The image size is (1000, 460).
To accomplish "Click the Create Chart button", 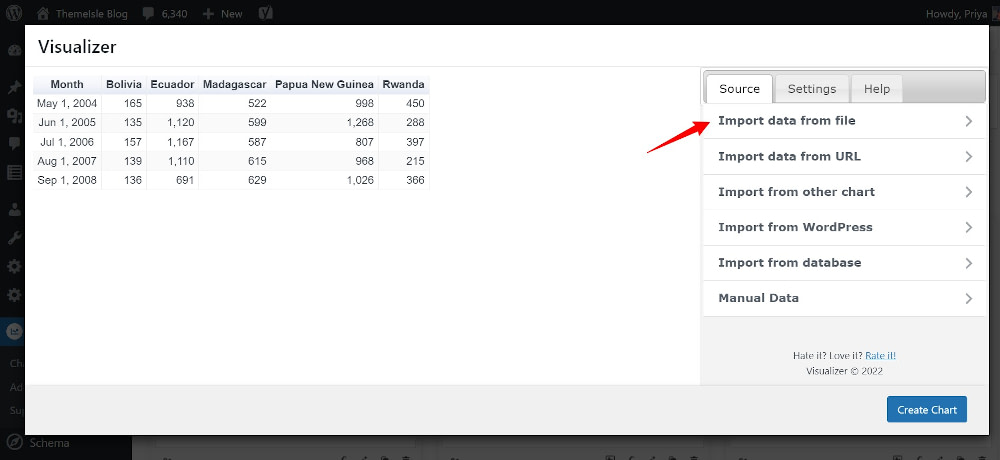I will coord(927,410).
